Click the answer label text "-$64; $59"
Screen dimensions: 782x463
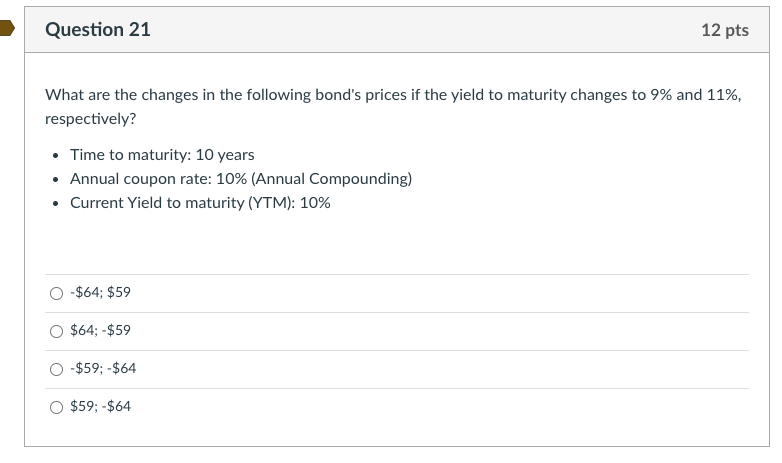pyautogui.click(x=100, y=293)
